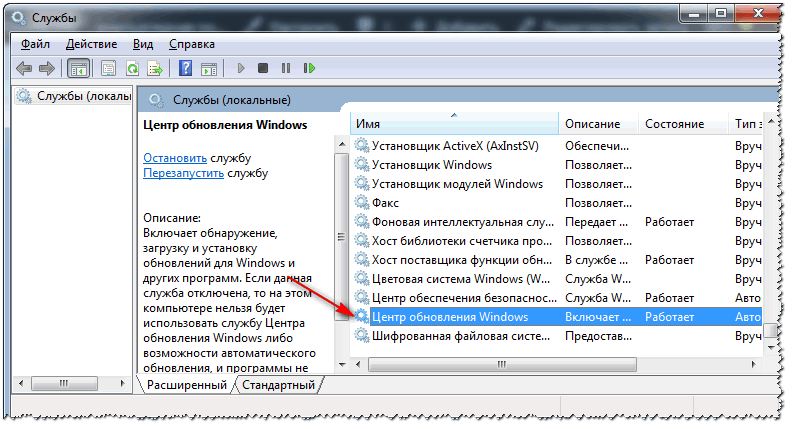
Task: Sort by the Тип column header
Action: [x=746, y=124]
